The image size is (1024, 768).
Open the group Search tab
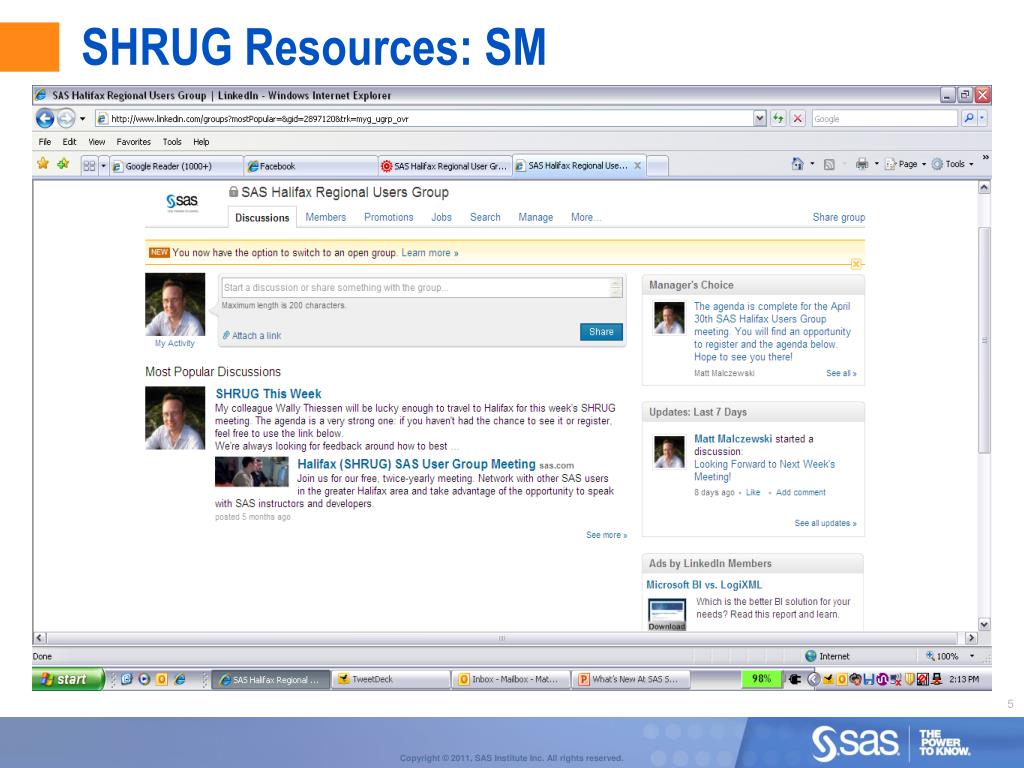point(485,217)
